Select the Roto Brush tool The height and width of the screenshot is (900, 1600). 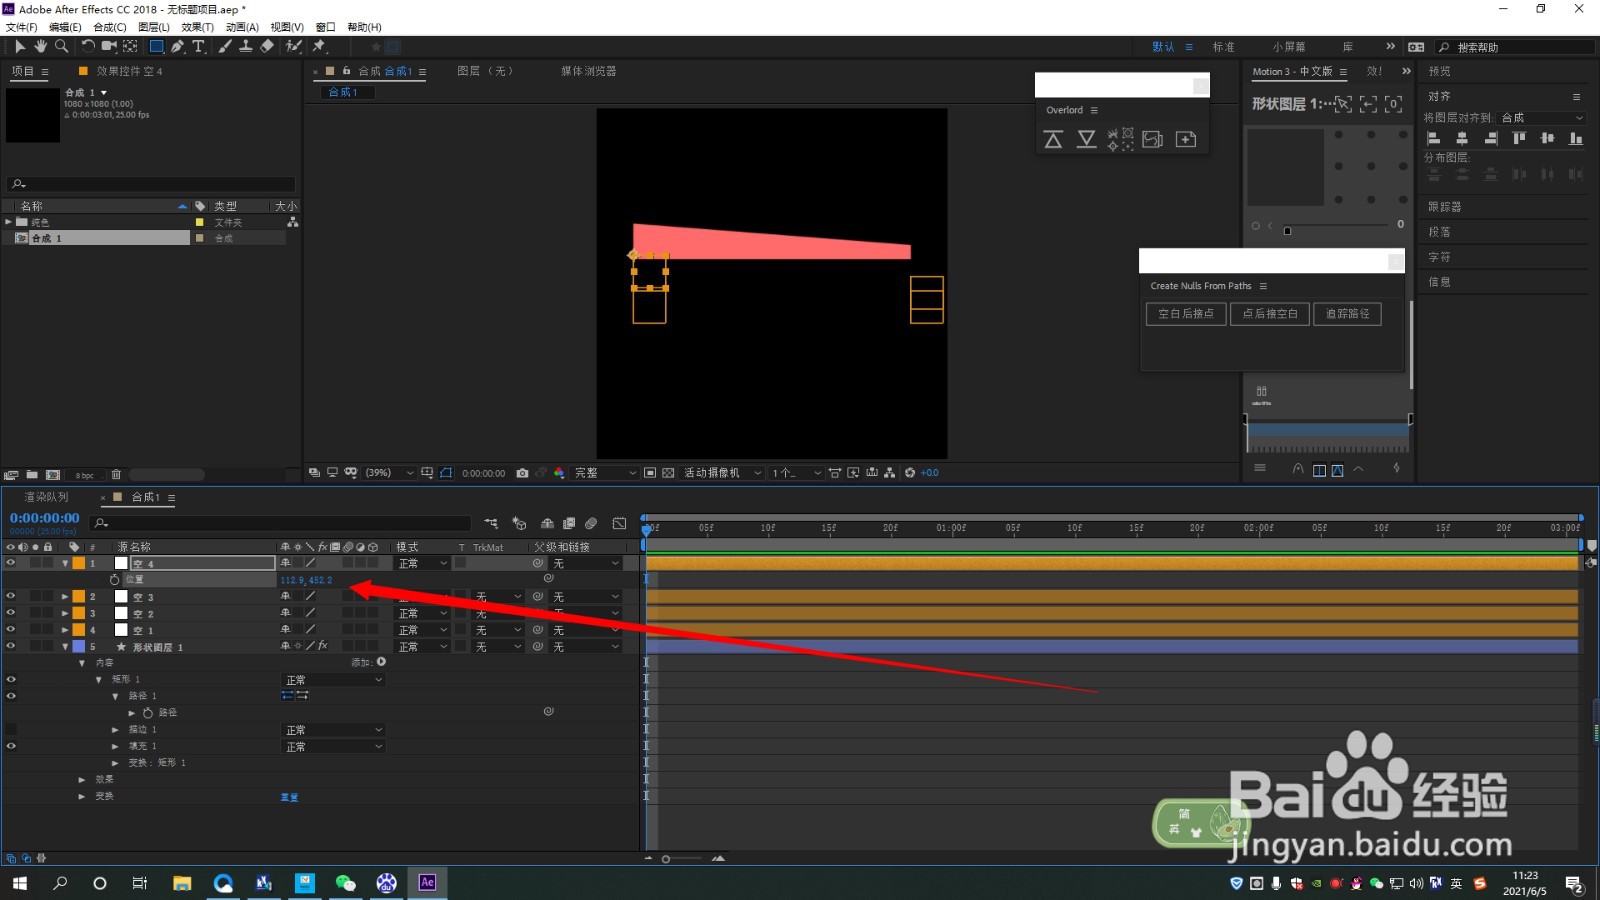pos(294,46)
